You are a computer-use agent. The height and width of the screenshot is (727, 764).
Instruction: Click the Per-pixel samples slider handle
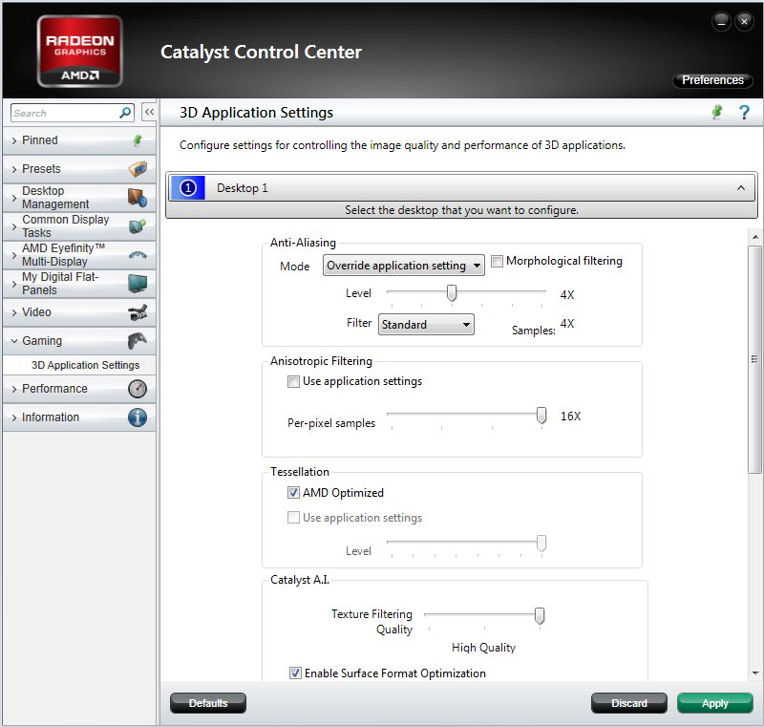[541, 415]
